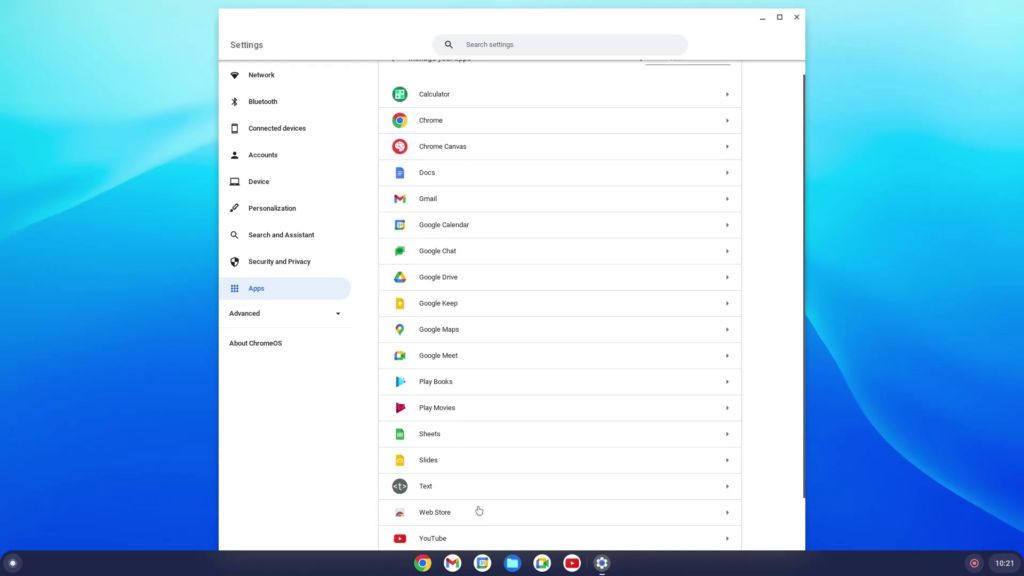Open the Google Meet row label
This screenshot has width=1024, height=576.
point(438,355)
